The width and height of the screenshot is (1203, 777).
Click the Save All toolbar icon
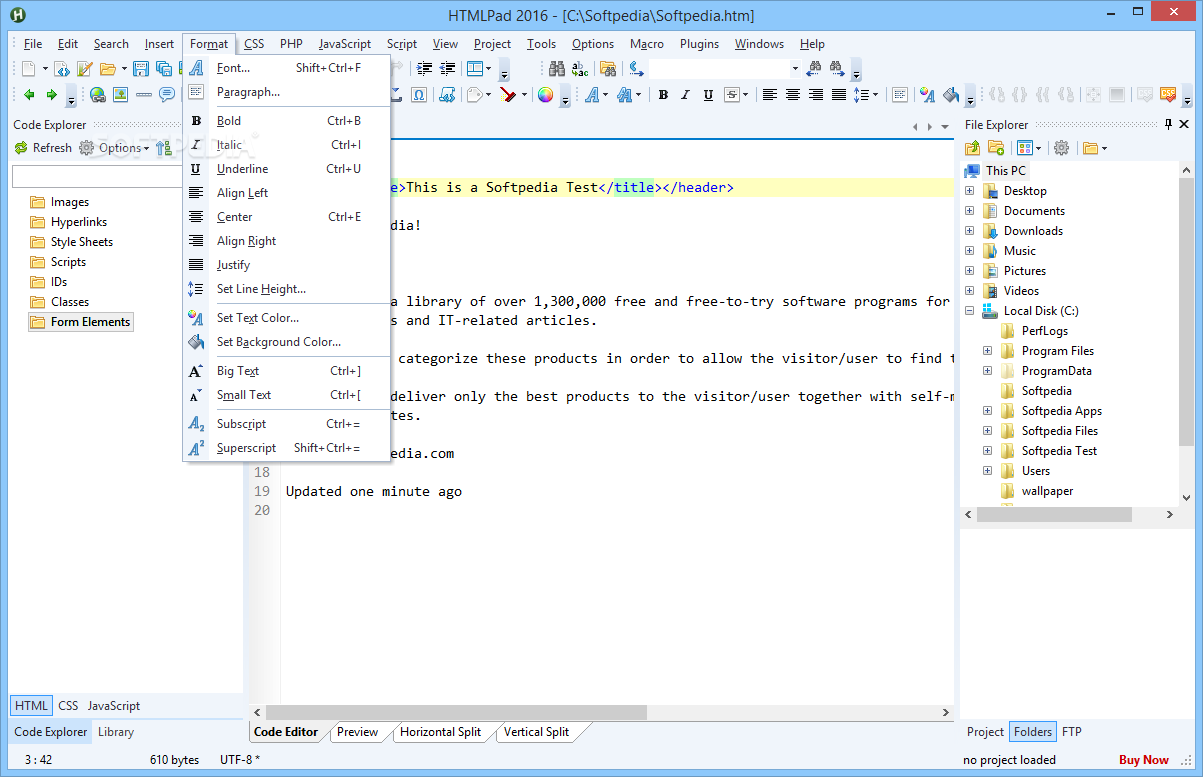tap(163, 69)
